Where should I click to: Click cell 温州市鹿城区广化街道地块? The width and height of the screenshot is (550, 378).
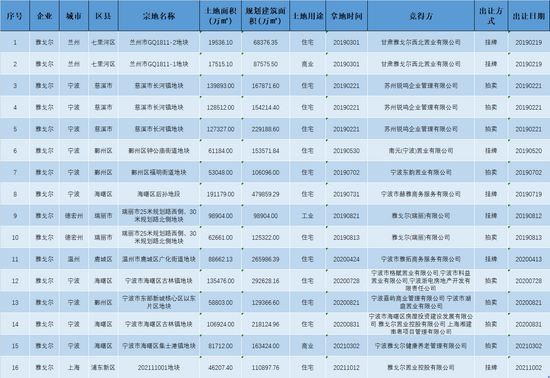click(x=159, y=259)
